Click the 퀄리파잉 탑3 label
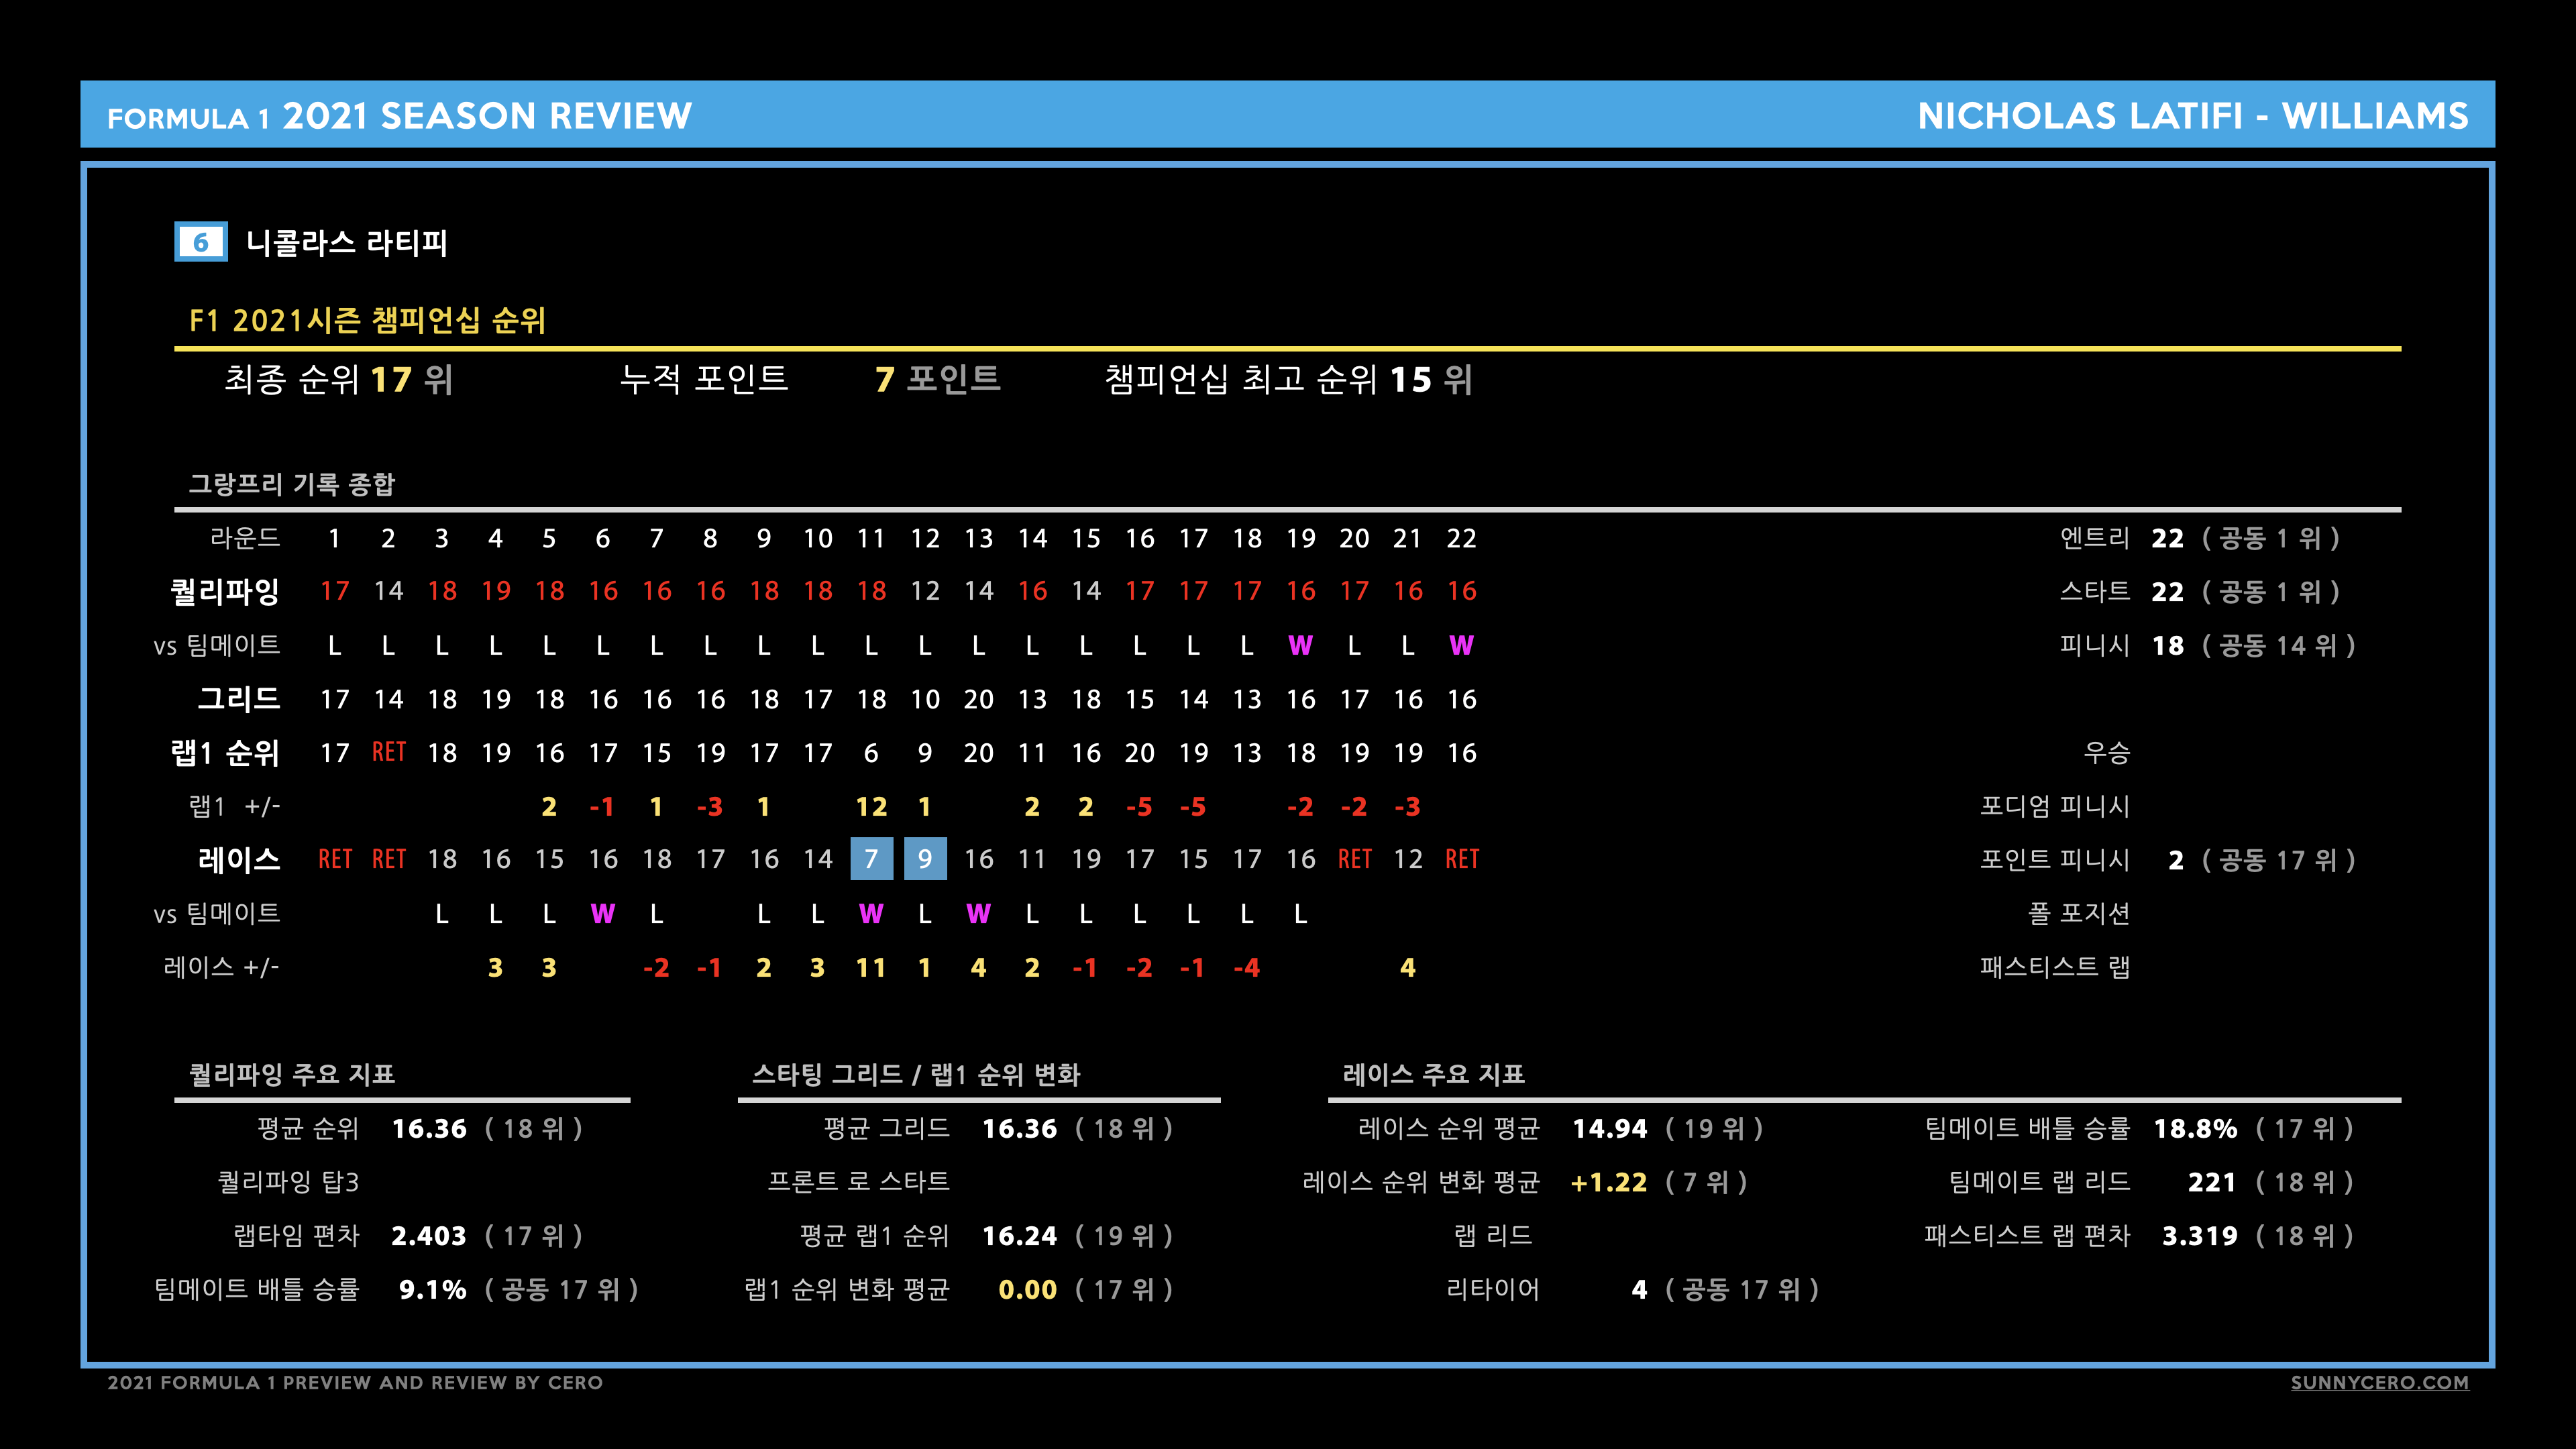Screen dimensions: 2576x1449 coord(288,1182)
